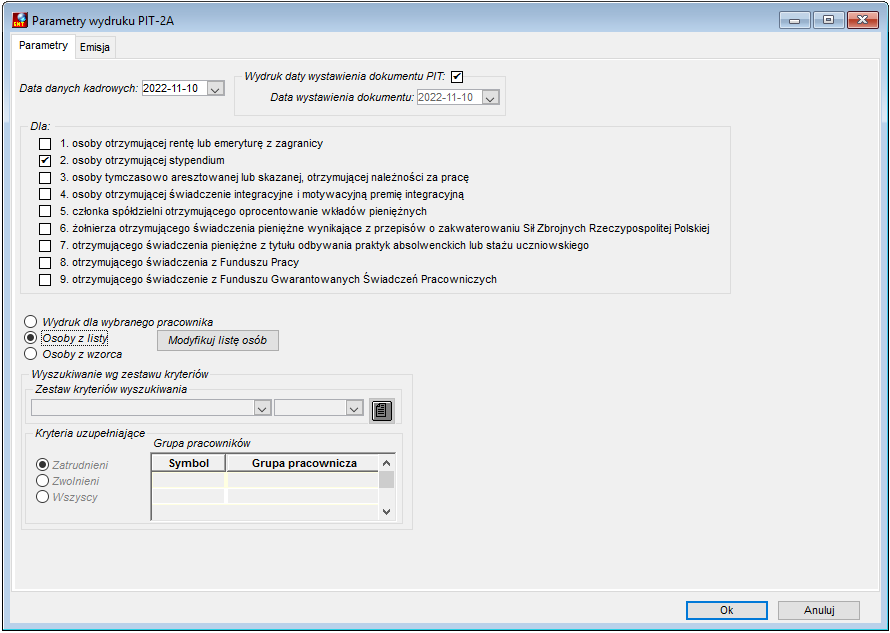Check option 1 renta lub emerytura z zagranicy

[45, 144]
